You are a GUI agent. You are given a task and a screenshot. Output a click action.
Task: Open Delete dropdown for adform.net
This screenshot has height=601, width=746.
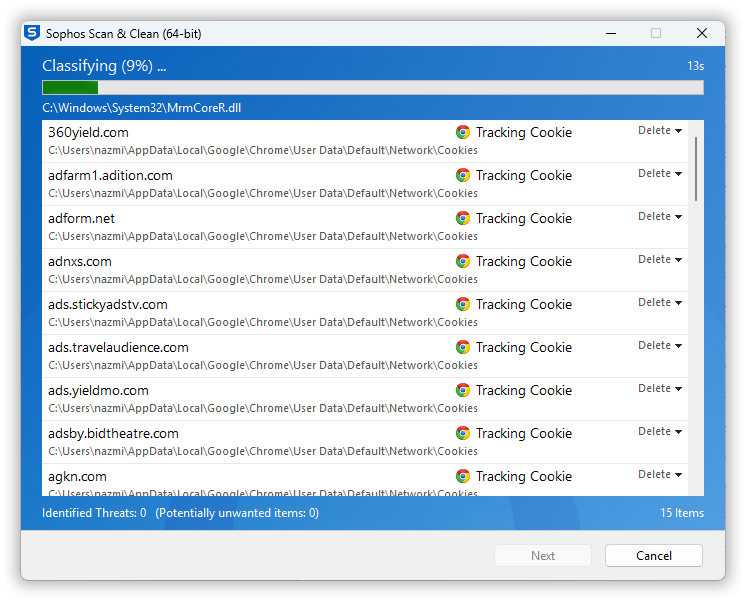click(660, 217)
